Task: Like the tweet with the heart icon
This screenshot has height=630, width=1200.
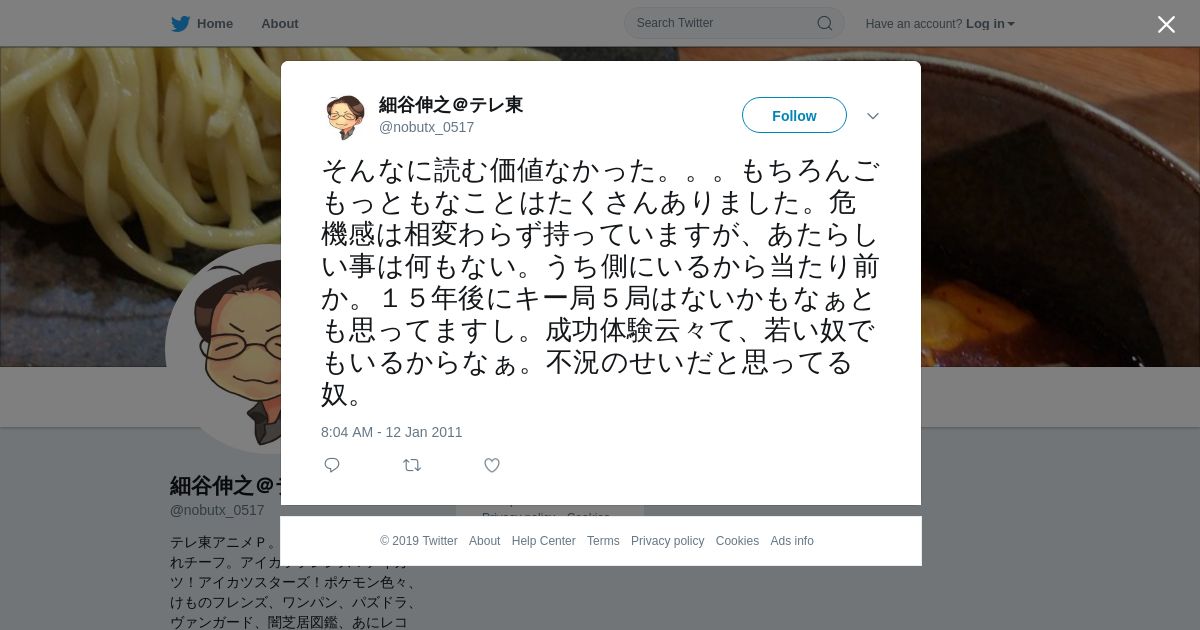Action: click(492, 465)
